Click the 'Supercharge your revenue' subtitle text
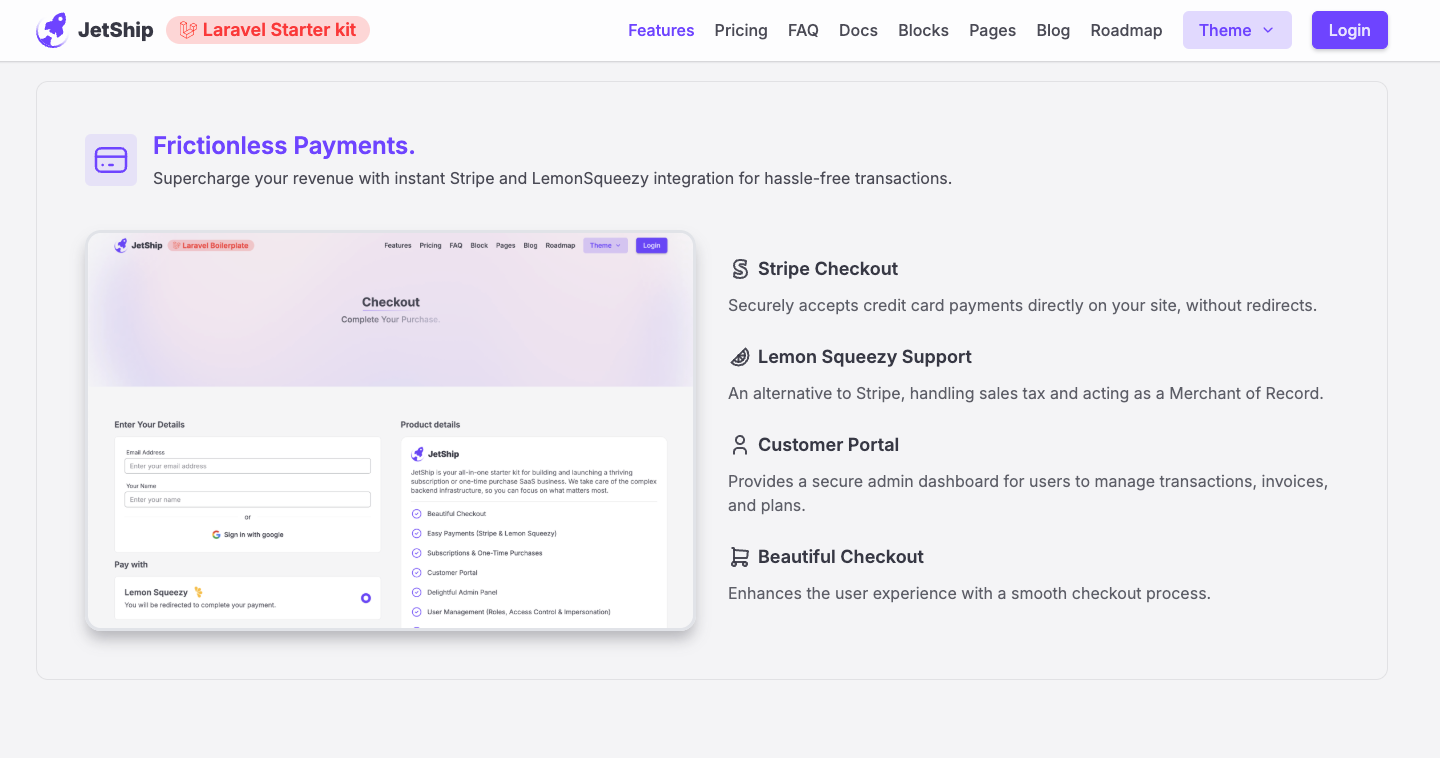1440x758 pixels. click(552, 179)
